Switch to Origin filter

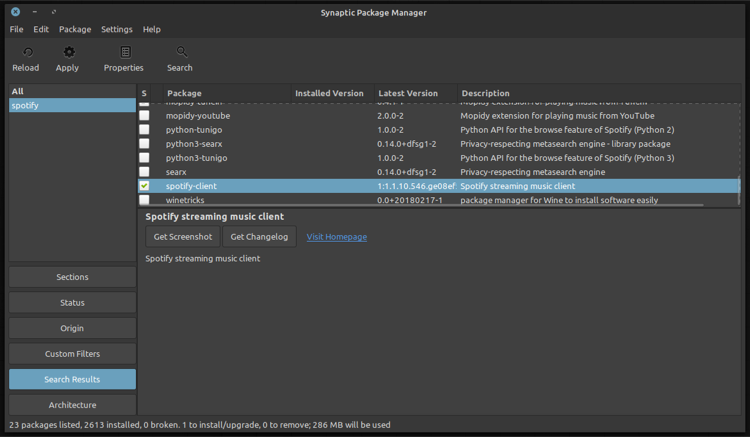coord(72,328)
